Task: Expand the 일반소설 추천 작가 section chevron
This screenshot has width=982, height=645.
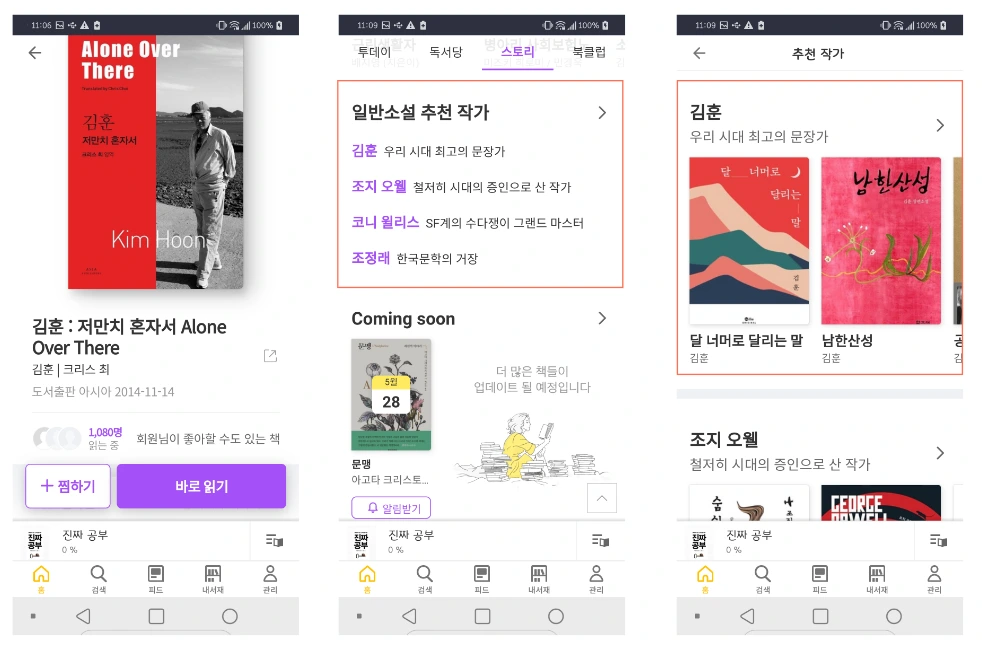Action: pyautogui.click(x=602, y=113)
